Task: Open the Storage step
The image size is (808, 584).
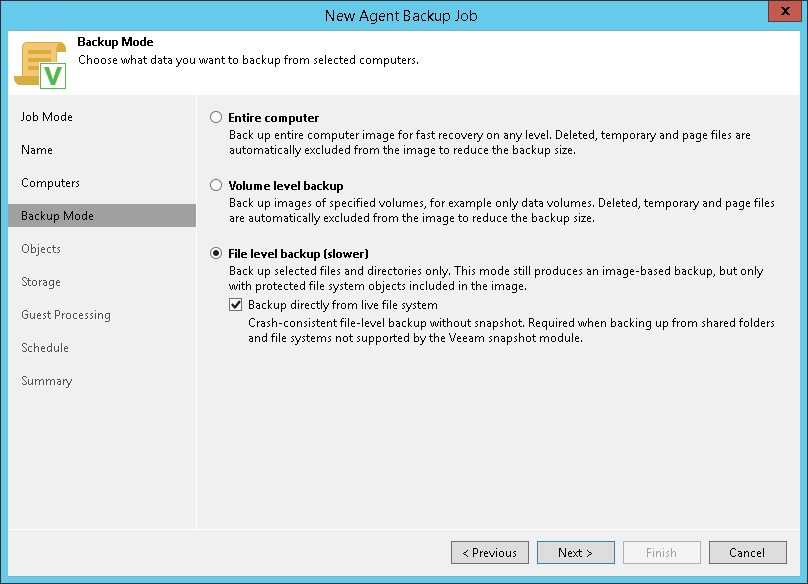Action: click(41, 282)
